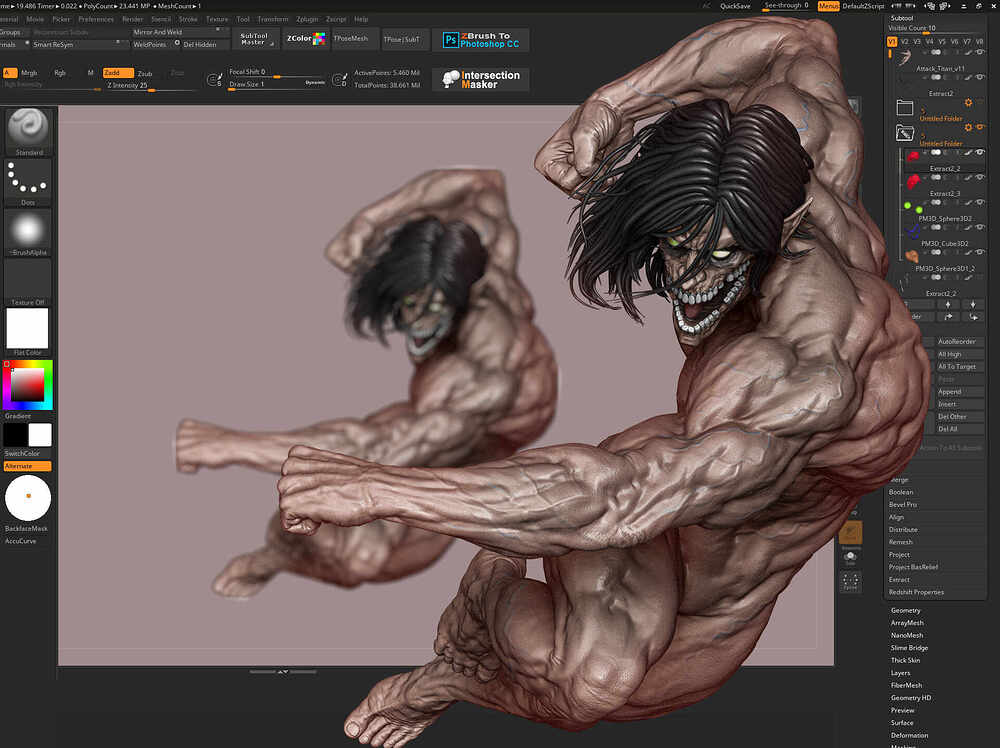
Task: Open the Stroke menu
Action: click(188, 19)
